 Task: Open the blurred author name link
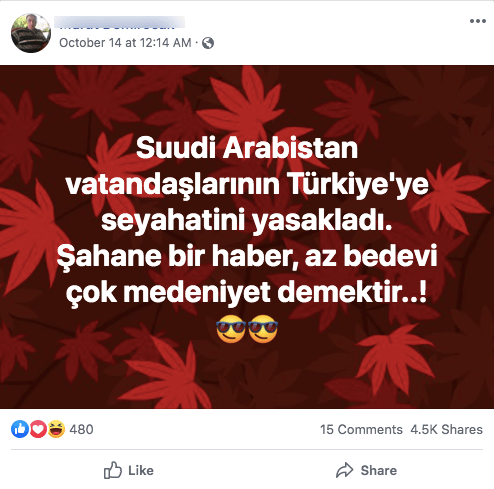(x=119, y=22)
